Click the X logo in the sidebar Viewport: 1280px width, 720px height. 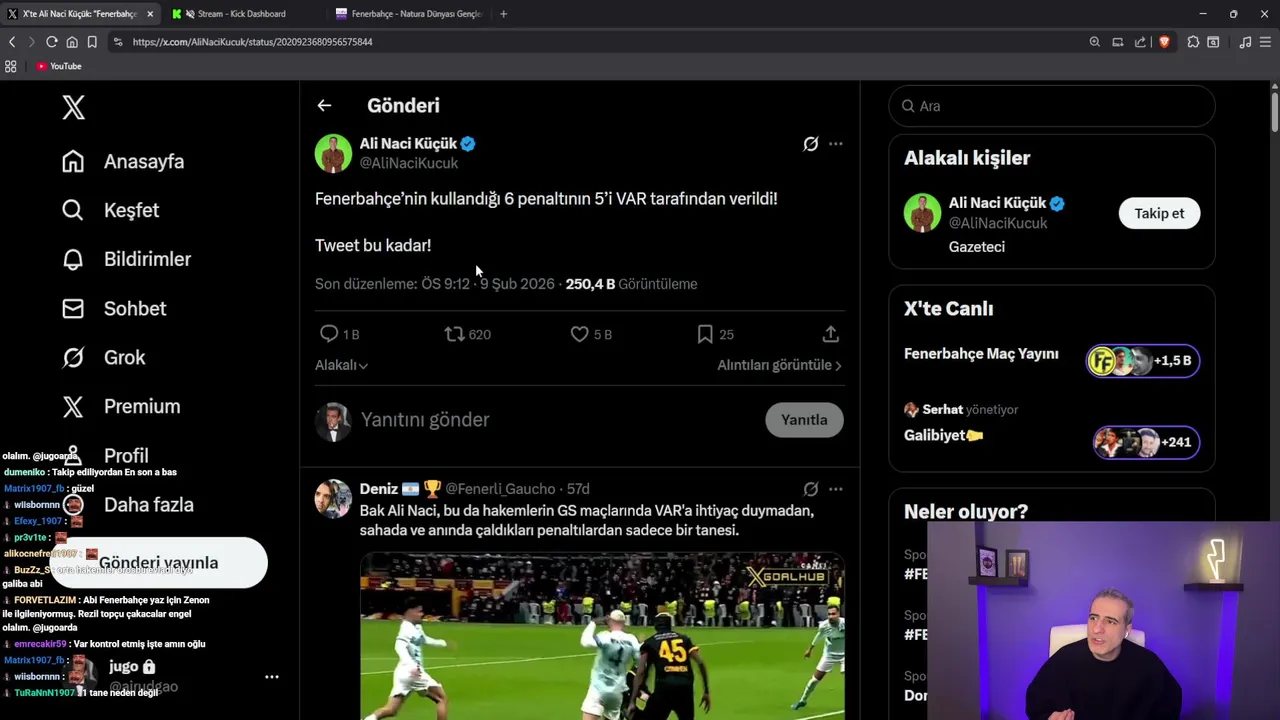click(x=73, y=107)
